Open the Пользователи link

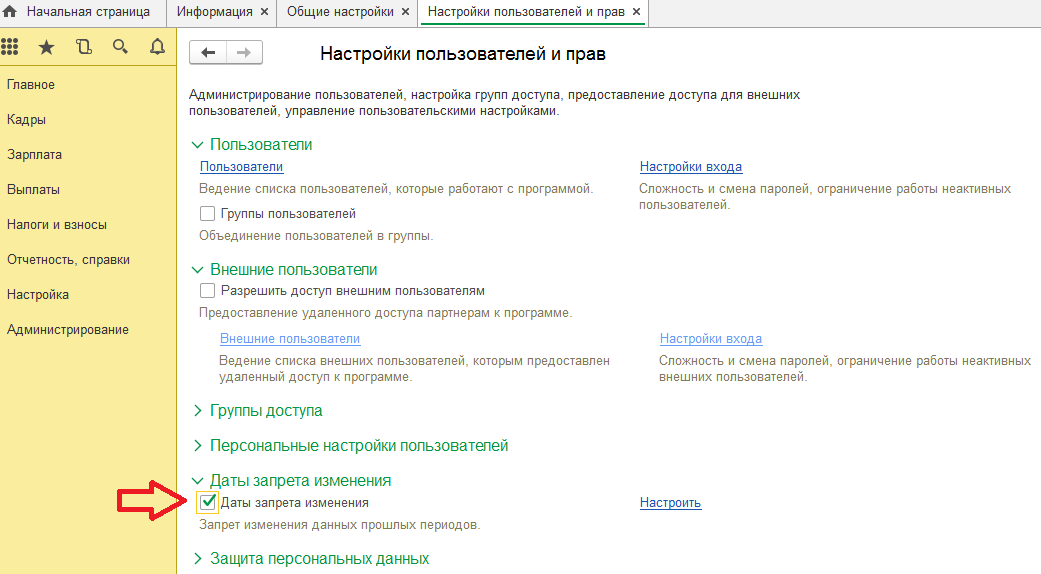pyautogui.click(x=242, y=167)
